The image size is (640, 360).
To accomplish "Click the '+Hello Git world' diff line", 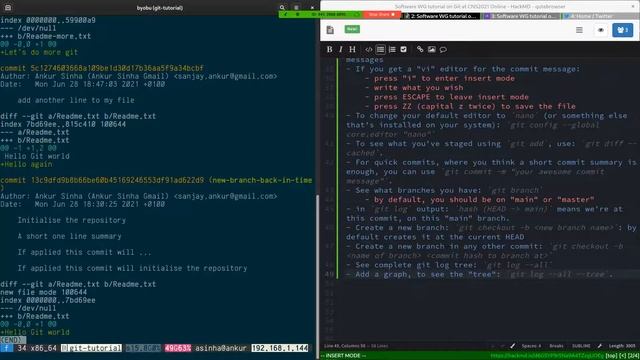I will pyautogui.click(x=35, y=332).
